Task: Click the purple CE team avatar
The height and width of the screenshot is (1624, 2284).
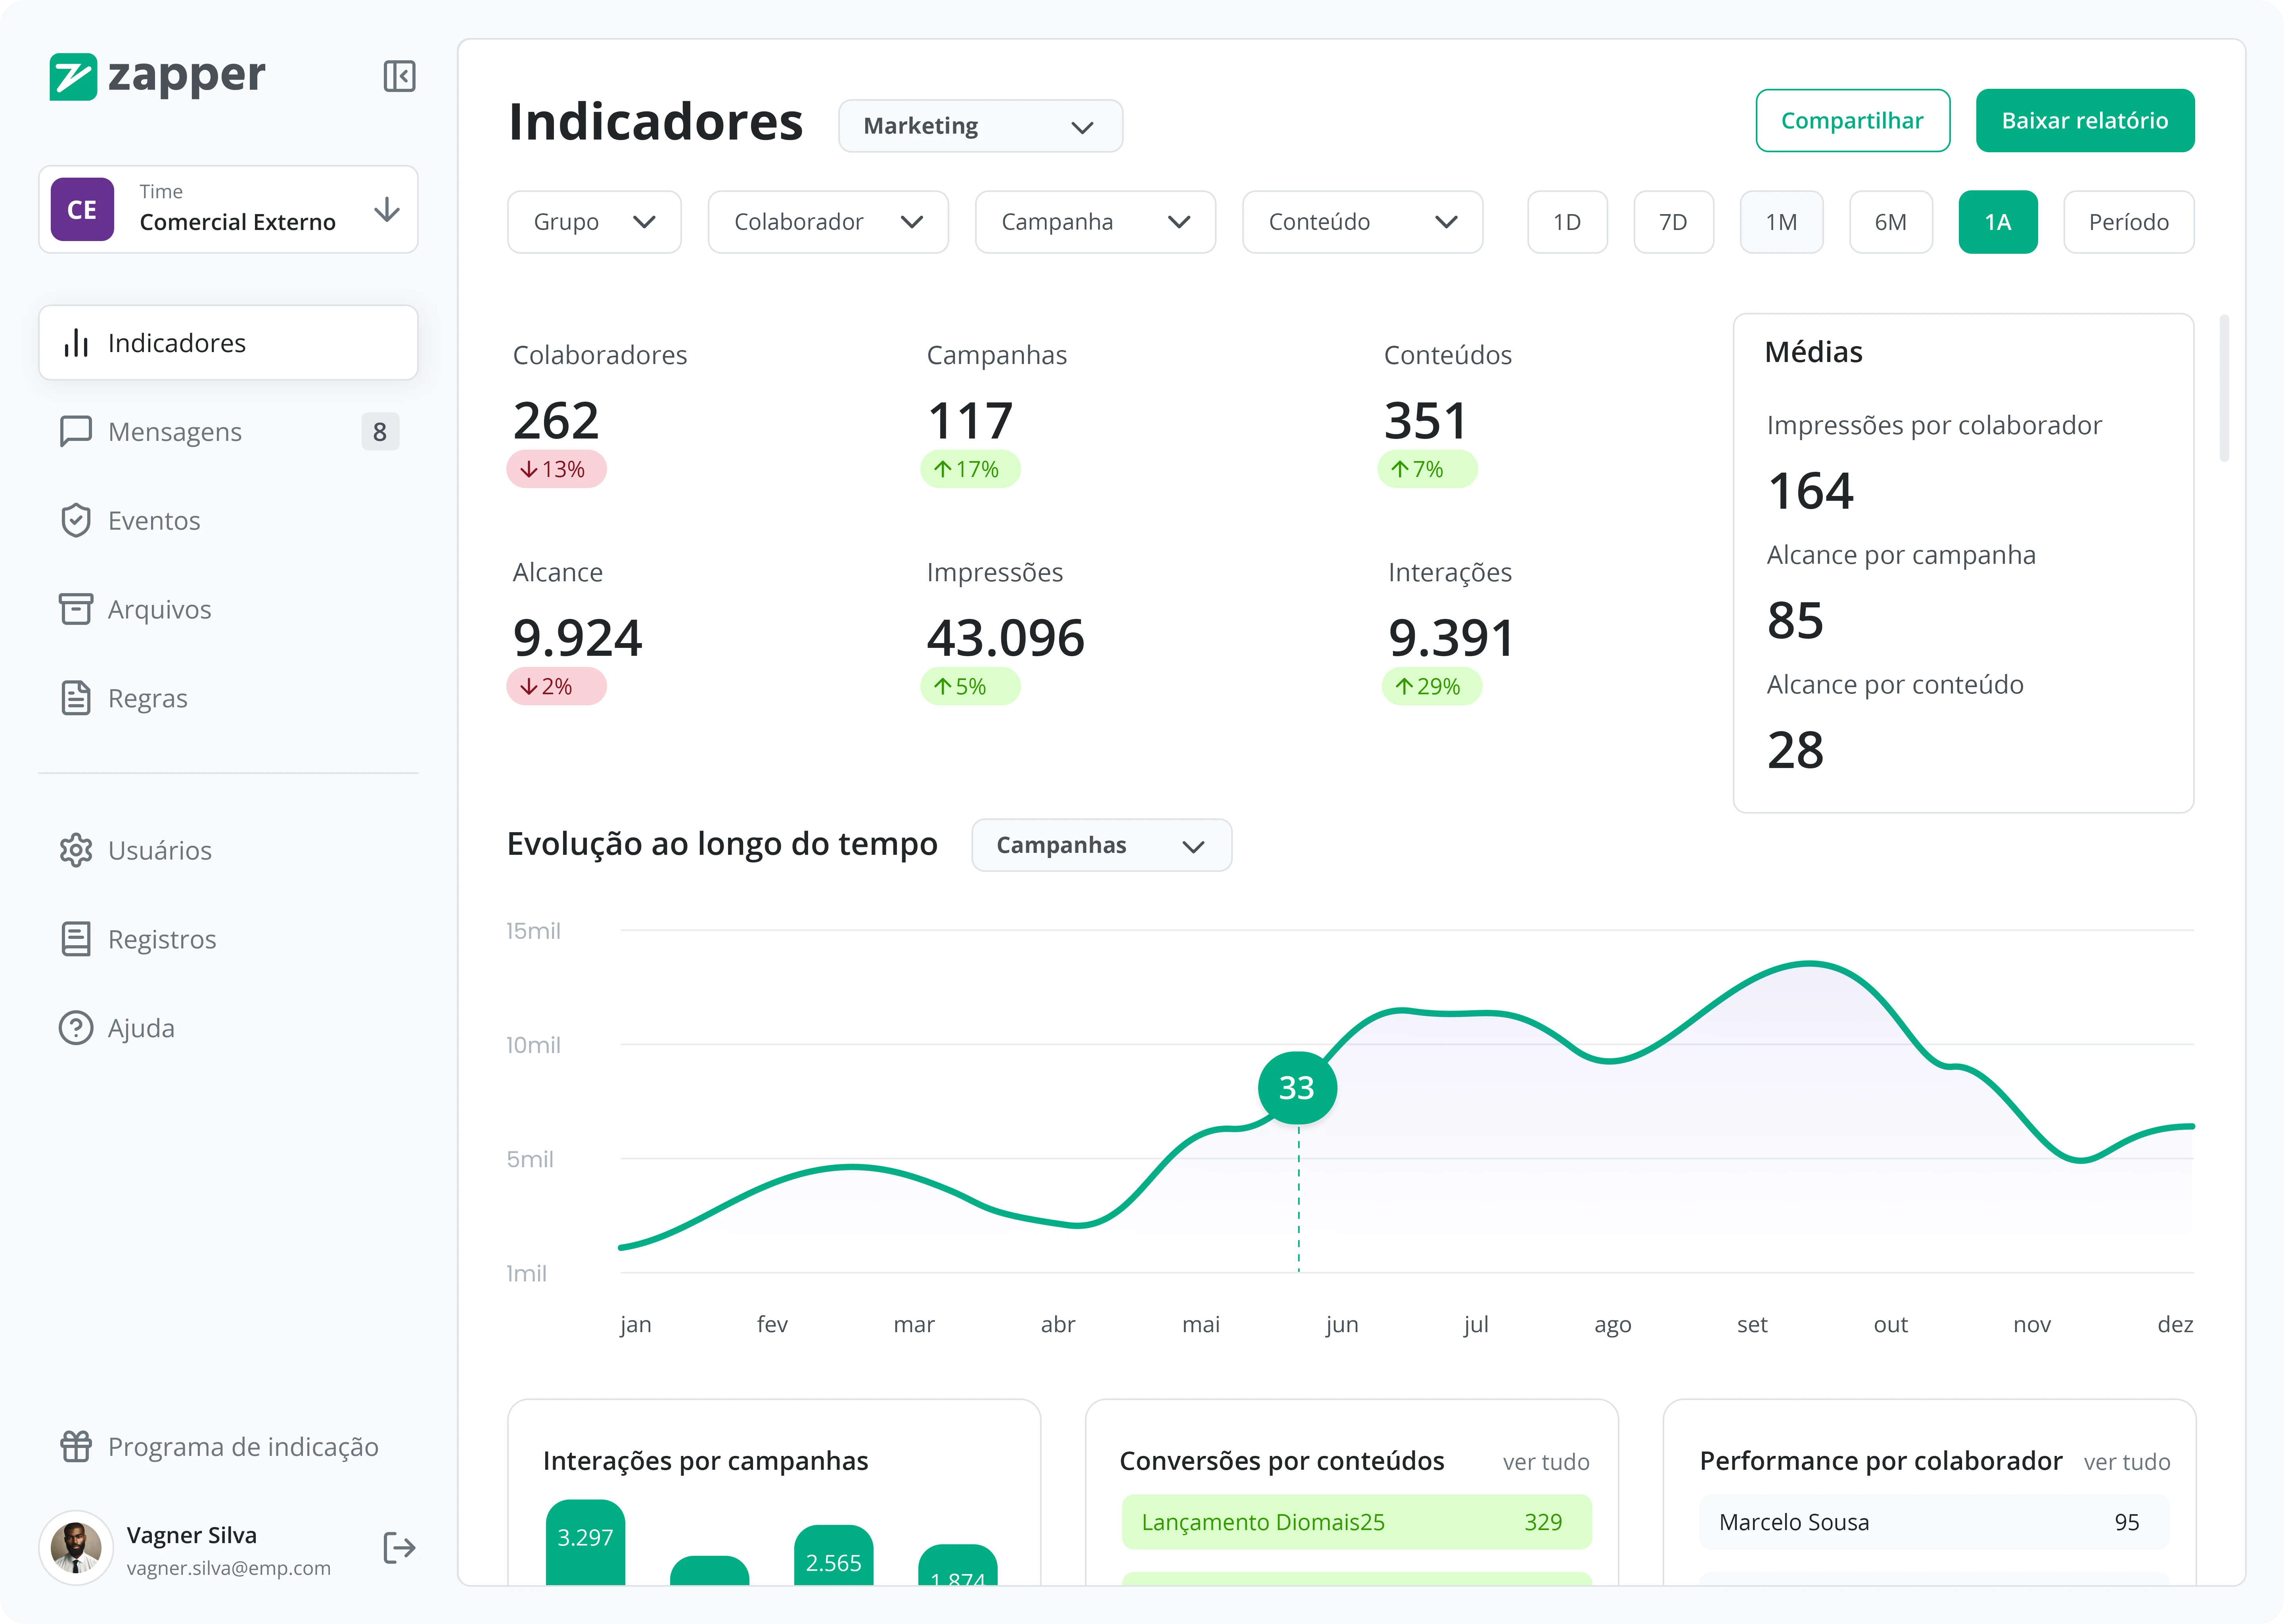Action: click(x=82, y=209)
